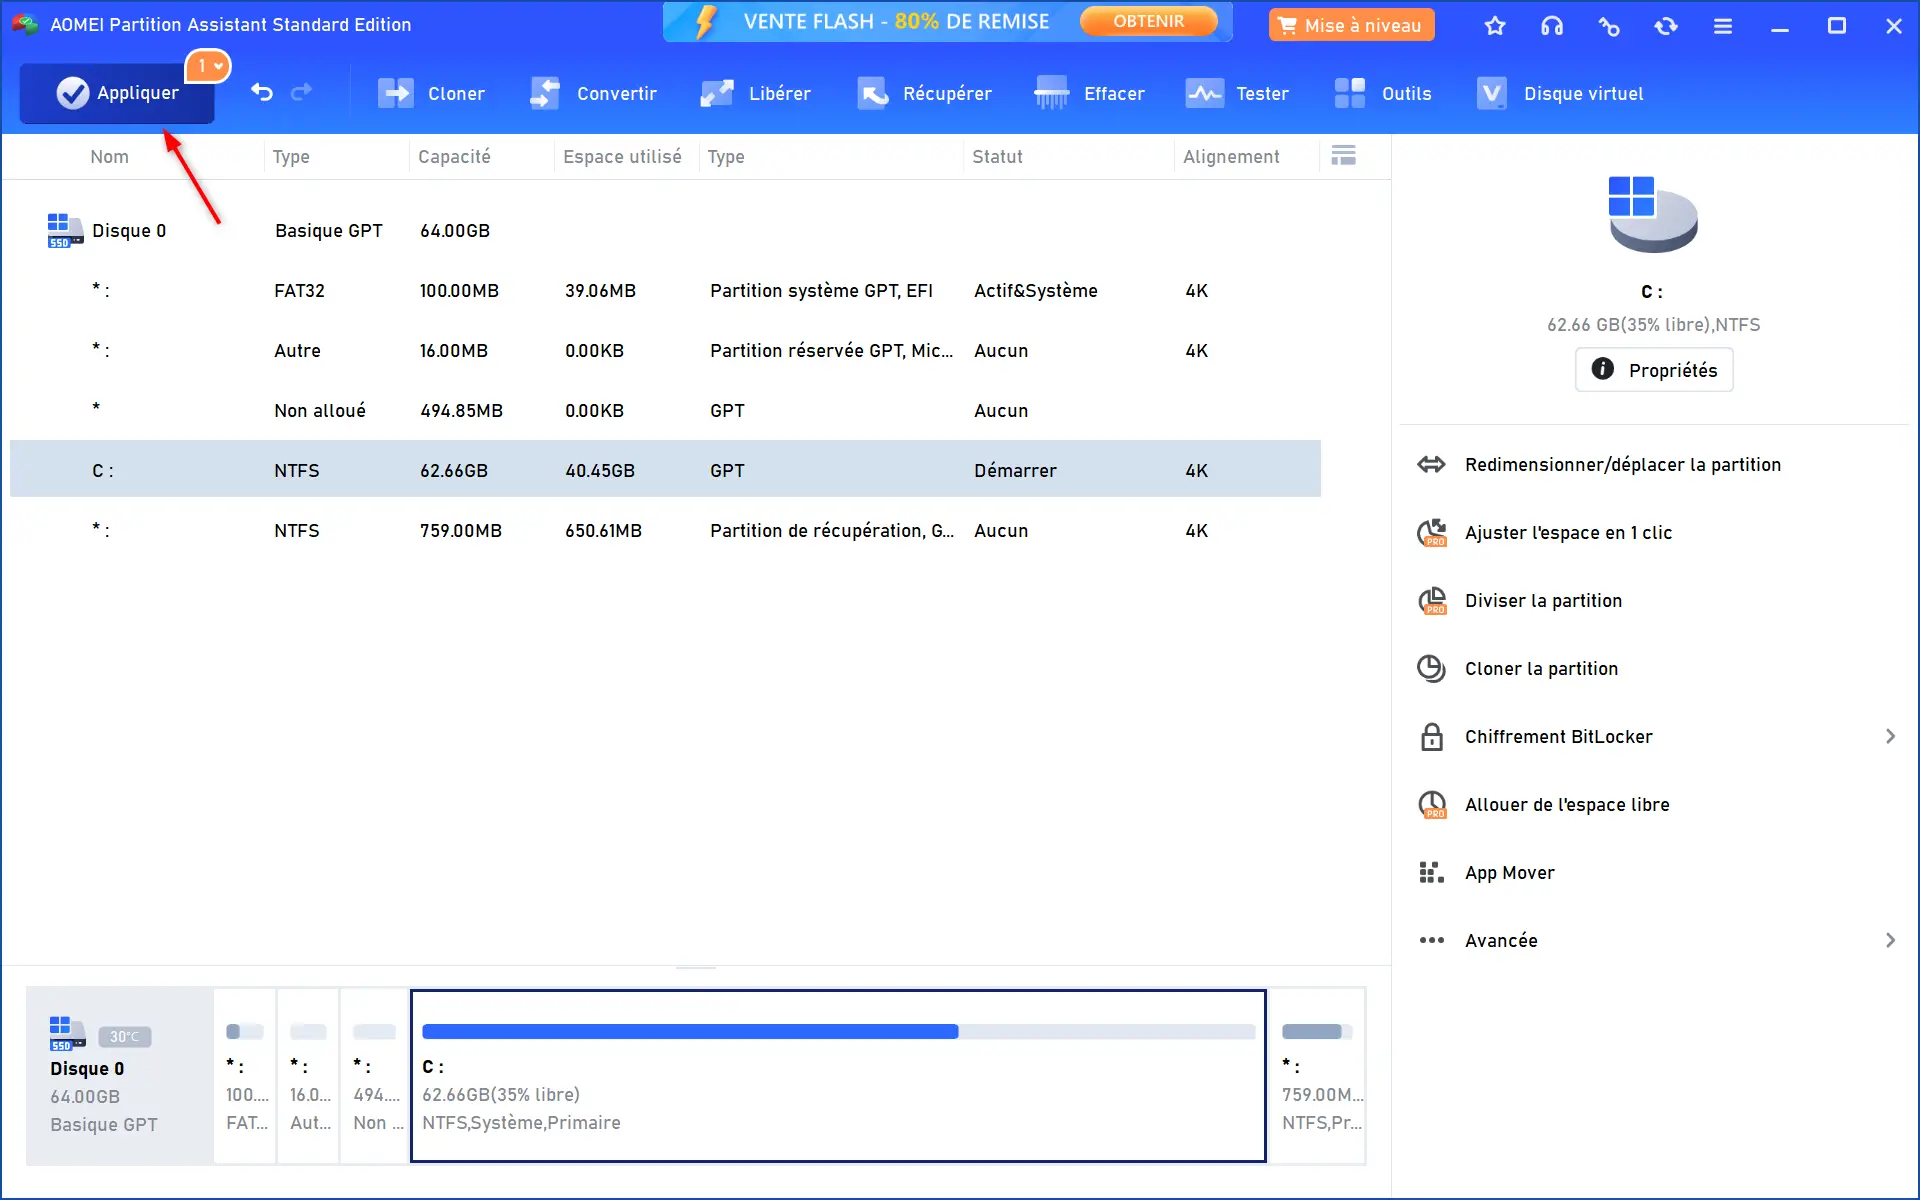This screenshot has height=1200, width=1920.
Task: Open the support headset icon
Action: (x=1552, y=26)
